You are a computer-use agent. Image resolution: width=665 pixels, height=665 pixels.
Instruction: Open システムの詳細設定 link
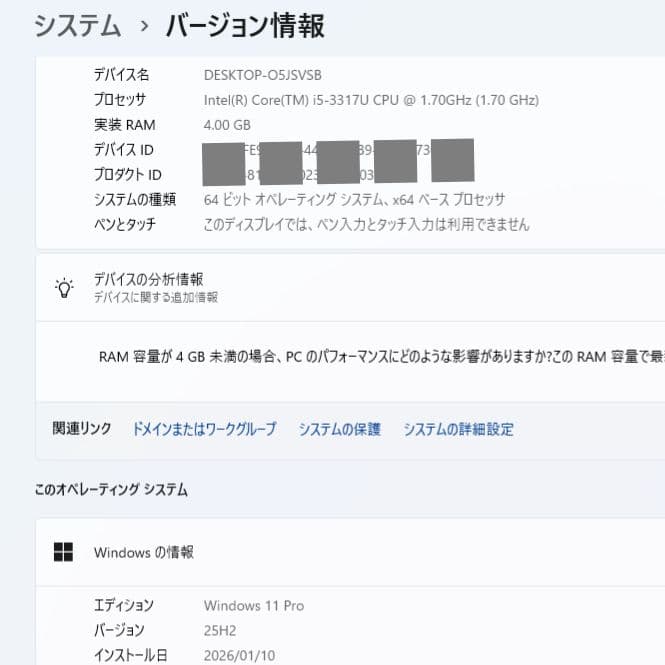point(458,429)
